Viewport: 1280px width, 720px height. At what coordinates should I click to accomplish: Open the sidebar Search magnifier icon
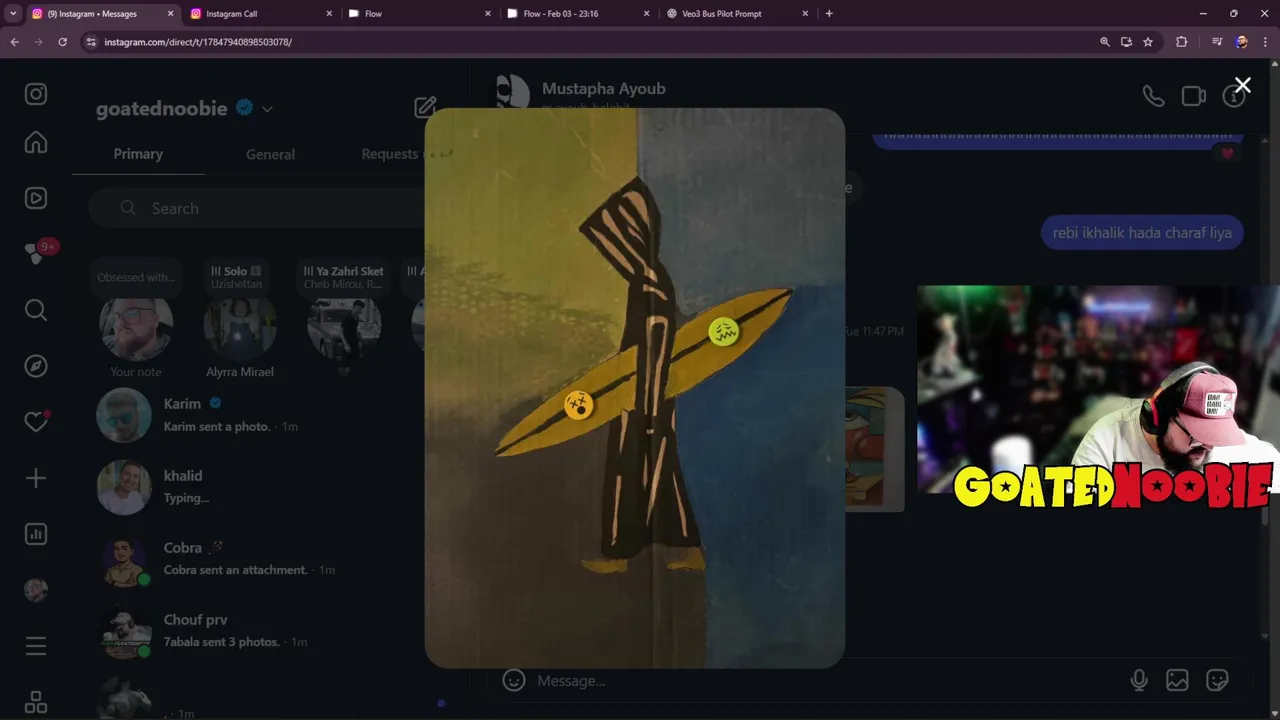click(x=36, y=310)
